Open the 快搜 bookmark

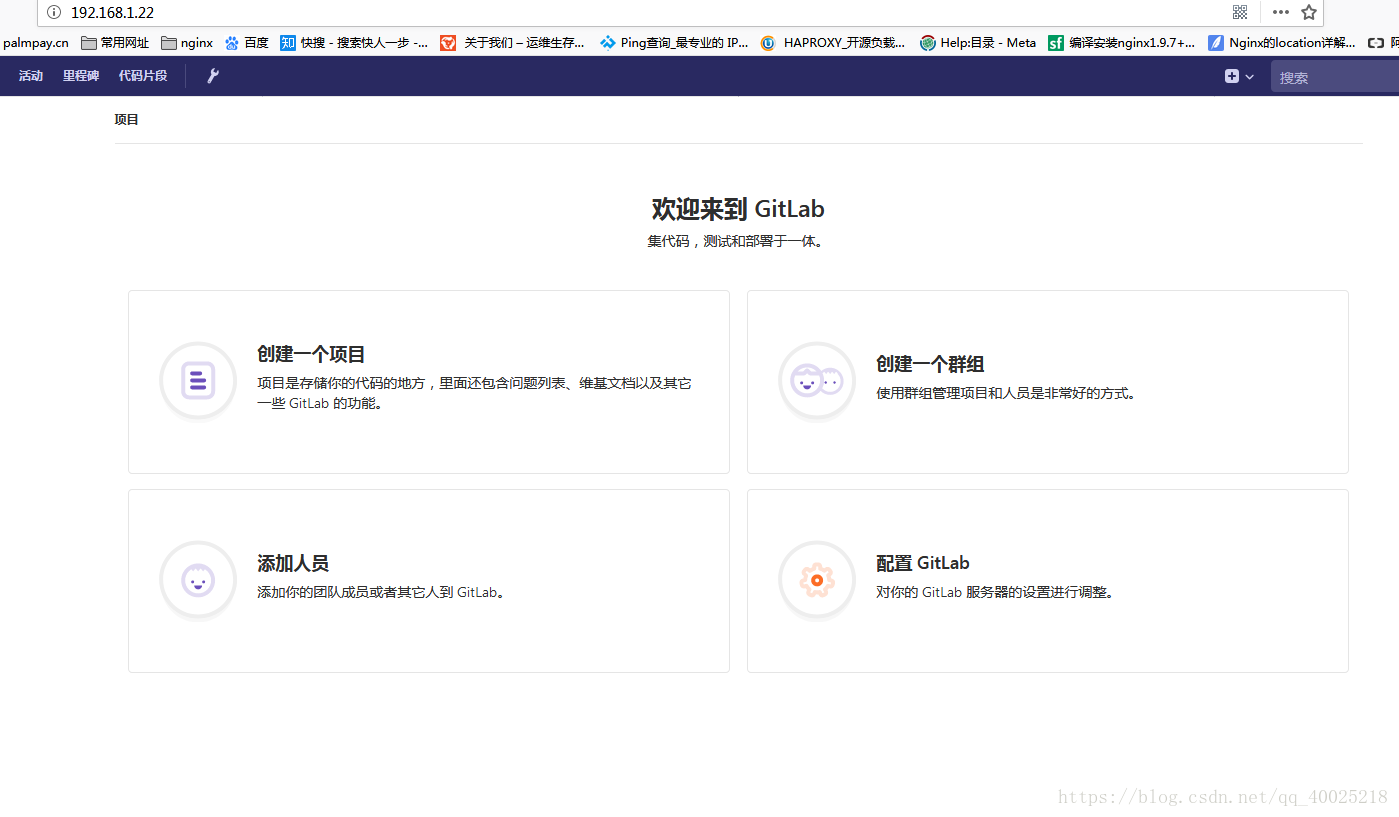(354, 43)
